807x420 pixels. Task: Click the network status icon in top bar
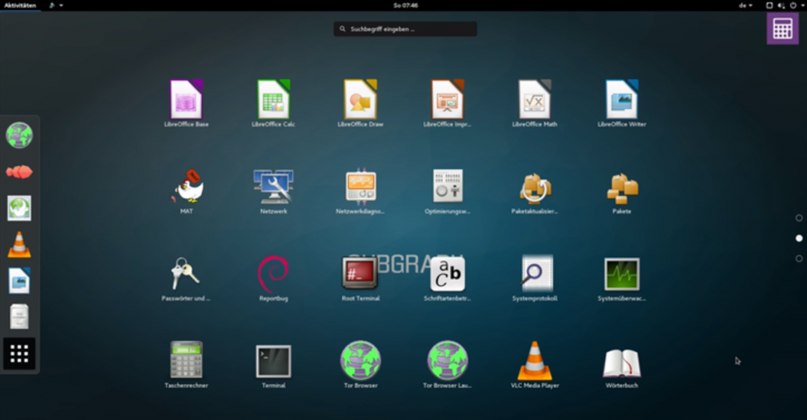tap(769, 5)
